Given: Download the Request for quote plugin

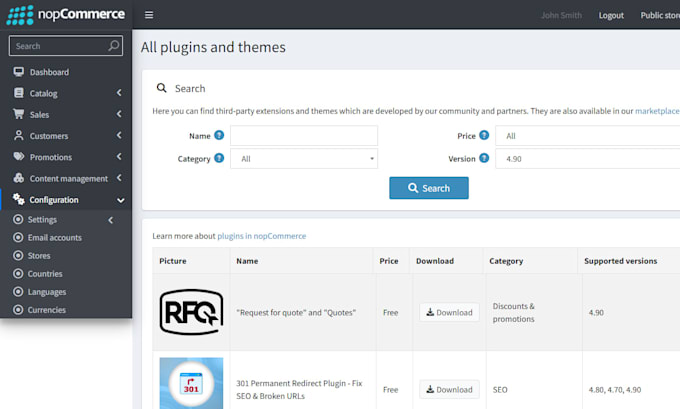Looking at the screenshot, I should point(449,312).
